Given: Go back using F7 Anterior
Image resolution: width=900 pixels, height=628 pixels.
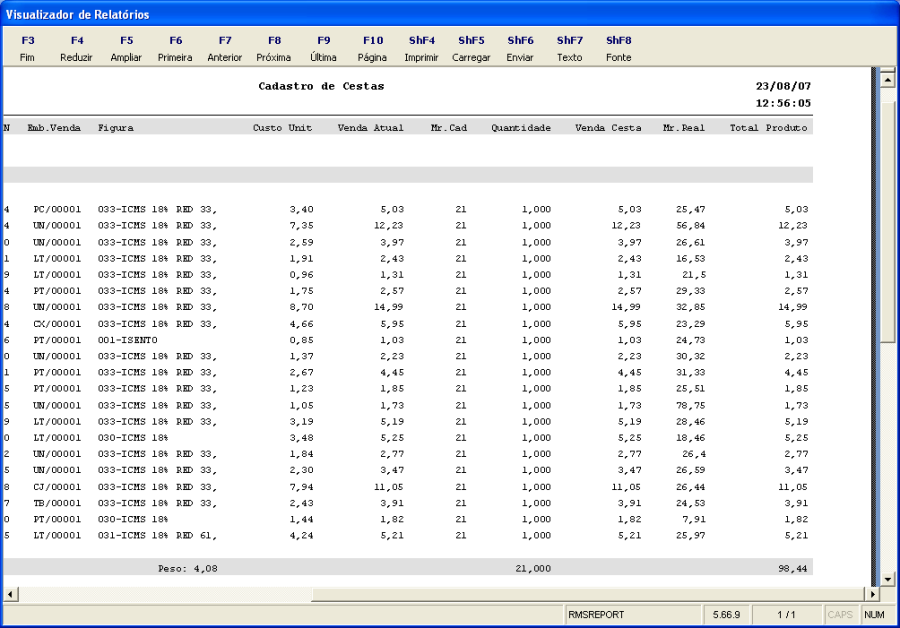Looking at the screenshot, I should coord(224,48).
